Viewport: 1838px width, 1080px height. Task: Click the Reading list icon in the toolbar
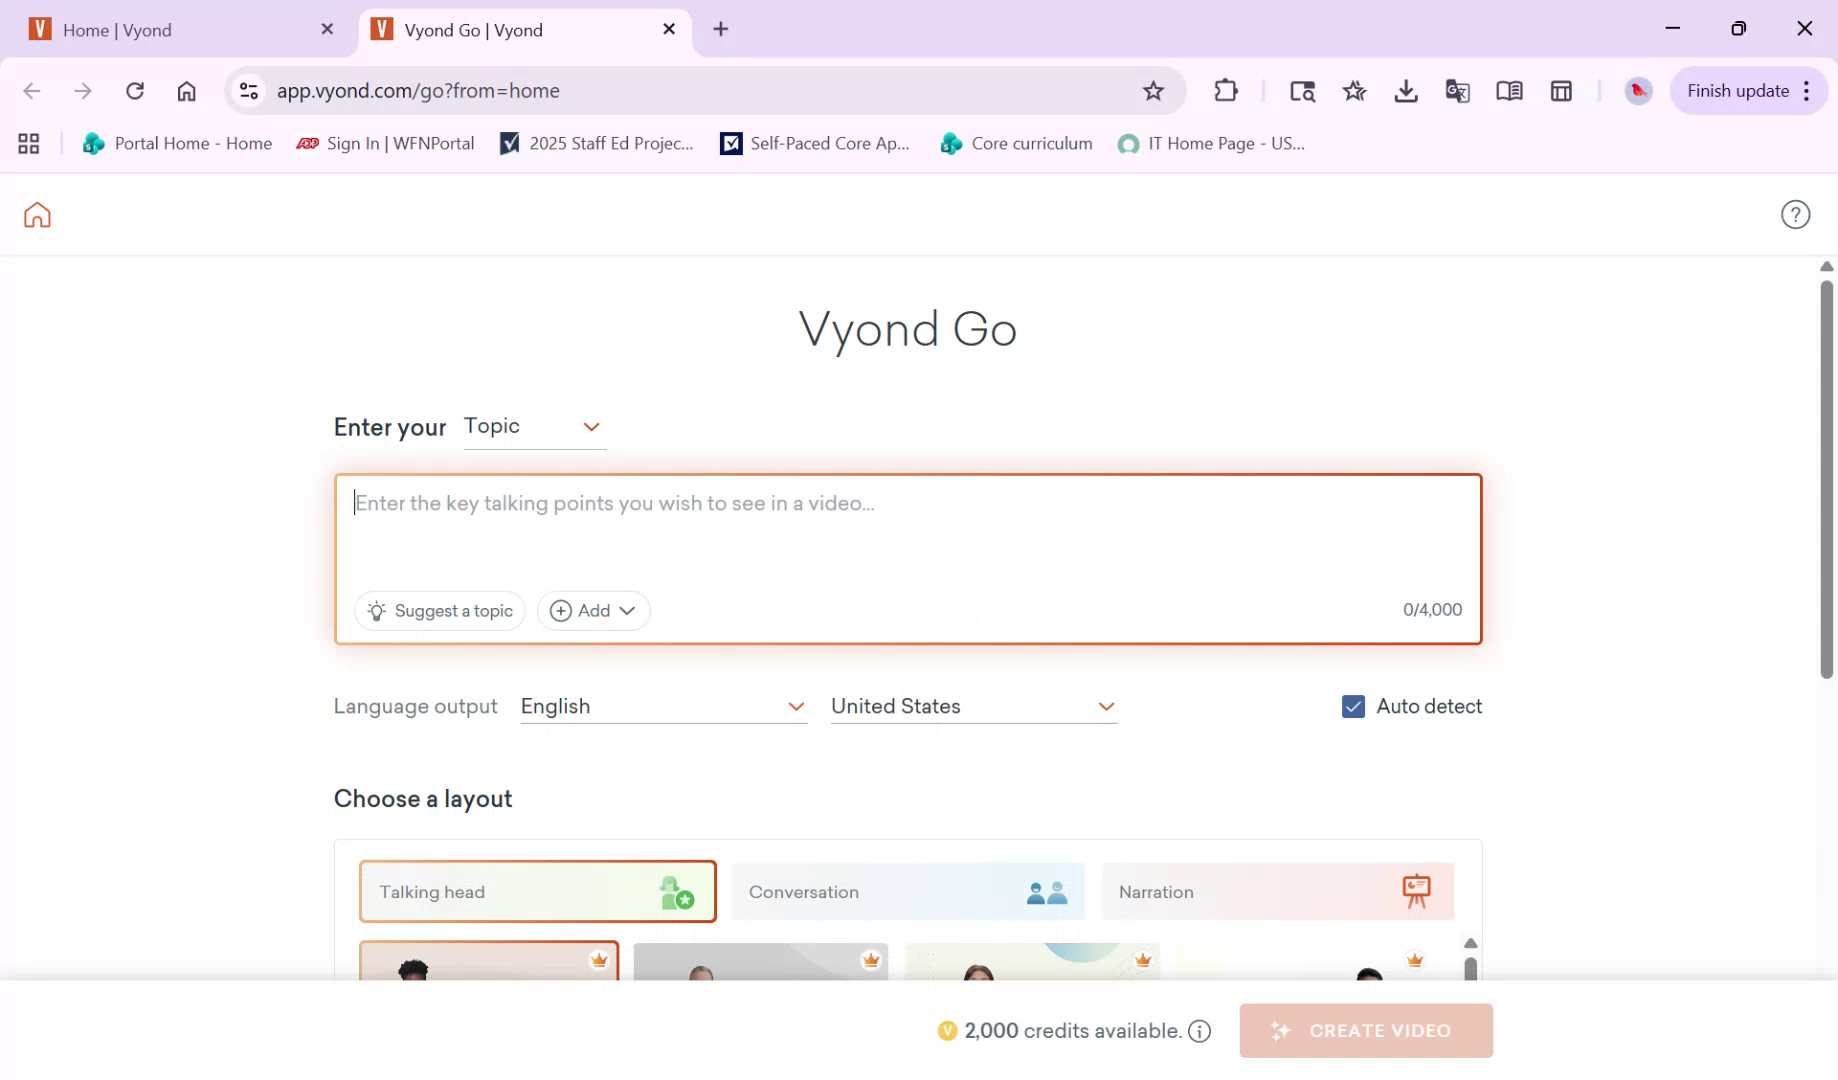coord(1509,90)
